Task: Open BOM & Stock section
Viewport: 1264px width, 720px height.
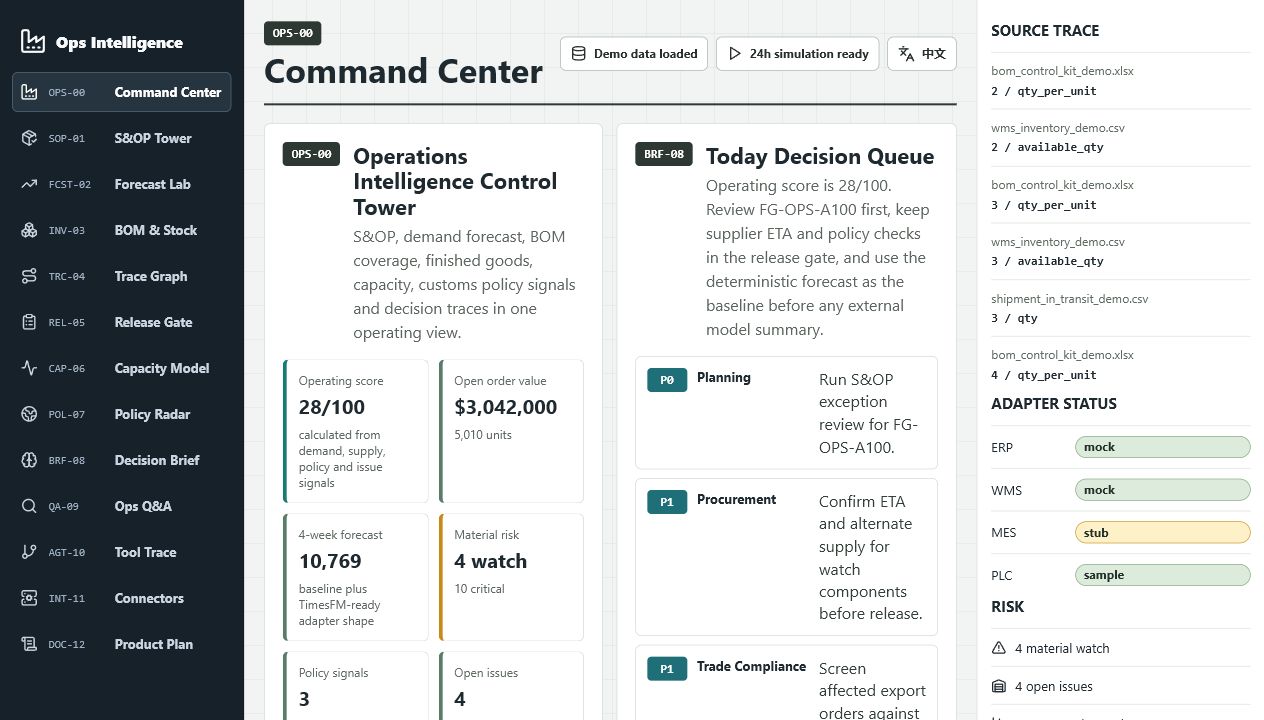Action: [x=122, y=230]
